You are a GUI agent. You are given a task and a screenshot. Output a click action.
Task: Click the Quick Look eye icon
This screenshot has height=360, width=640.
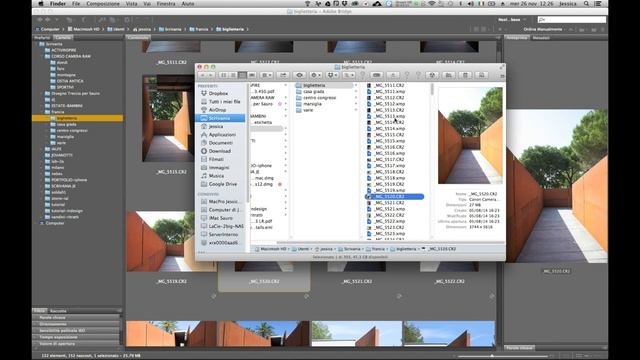300,75
